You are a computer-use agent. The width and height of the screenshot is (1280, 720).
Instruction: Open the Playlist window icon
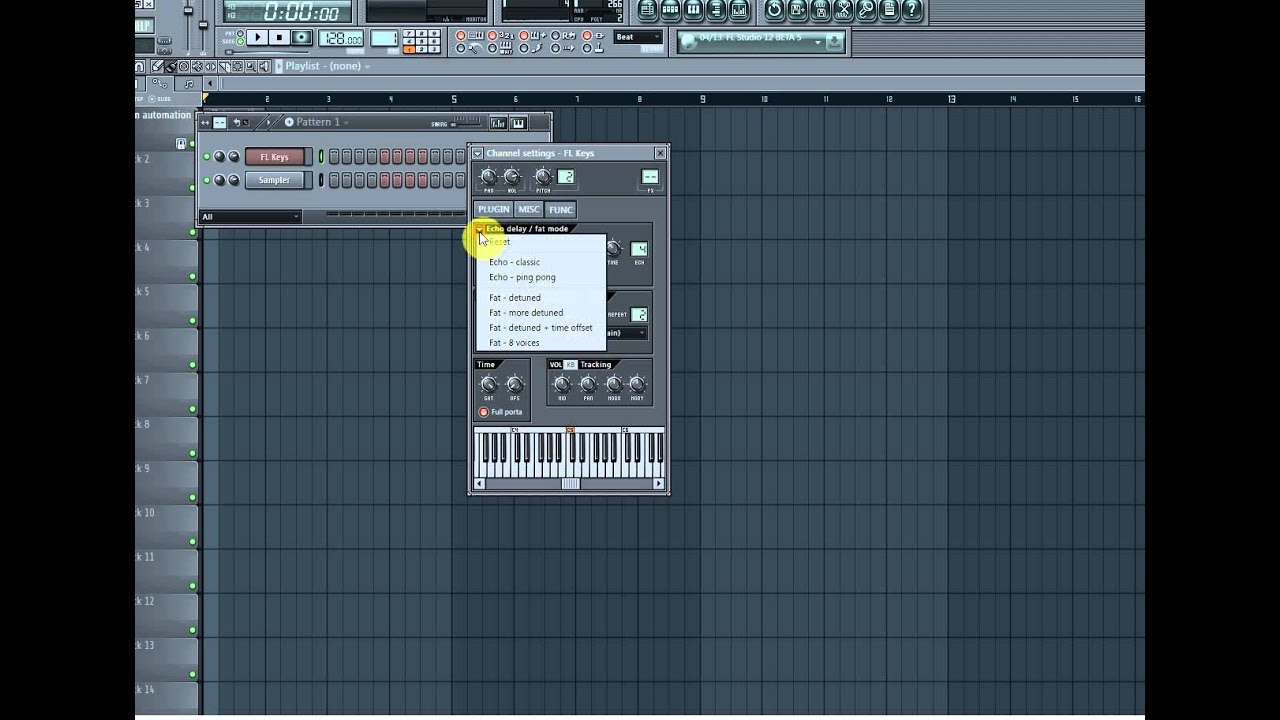tap(647, 10)
